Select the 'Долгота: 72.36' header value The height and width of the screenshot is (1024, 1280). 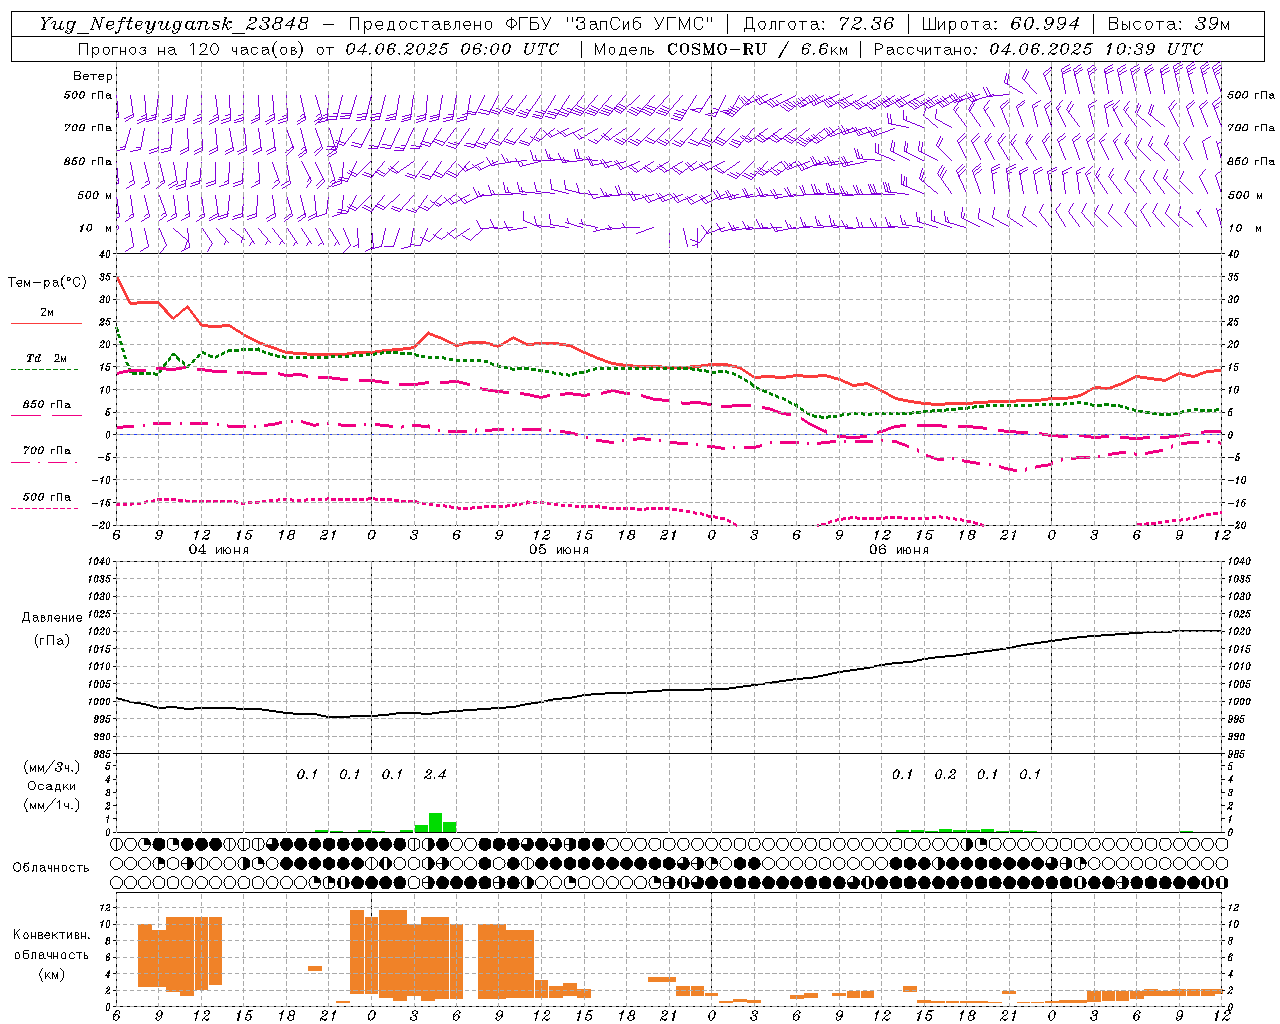tap(818, 24)
